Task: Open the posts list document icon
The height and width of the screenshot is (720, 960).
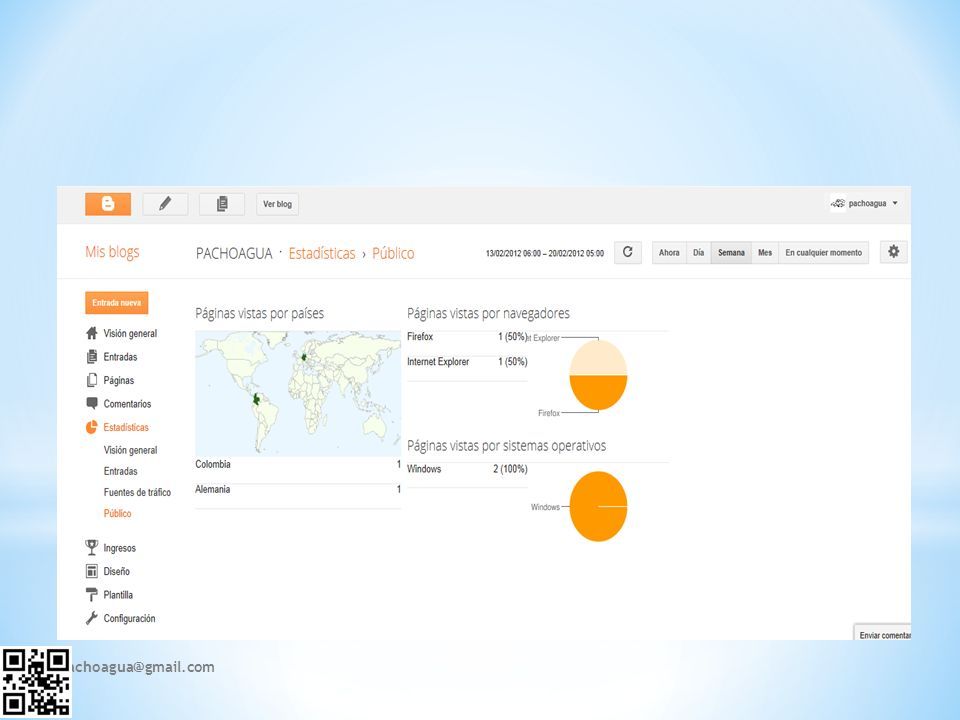Action: (x=222, y=204)
